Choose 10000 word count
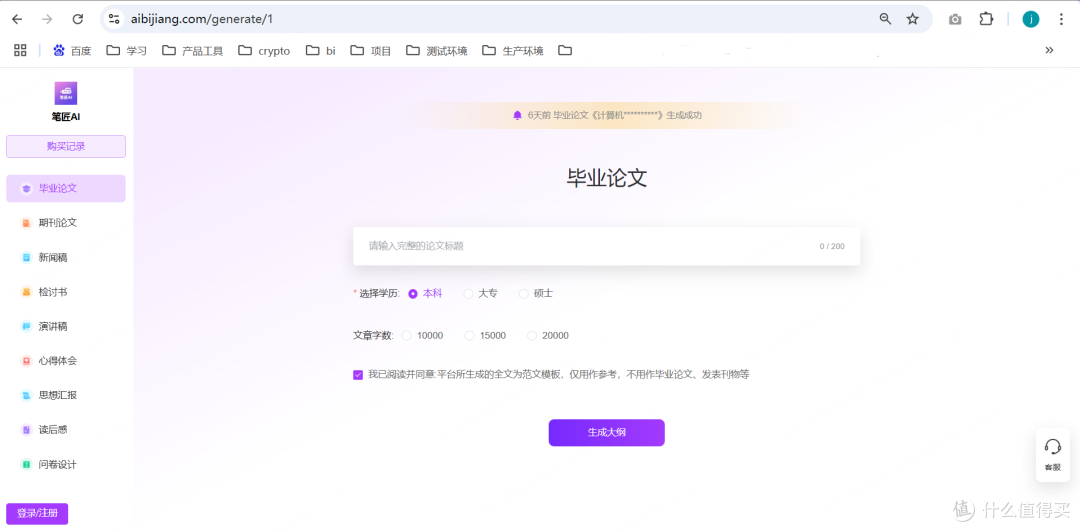 (422, 336)
